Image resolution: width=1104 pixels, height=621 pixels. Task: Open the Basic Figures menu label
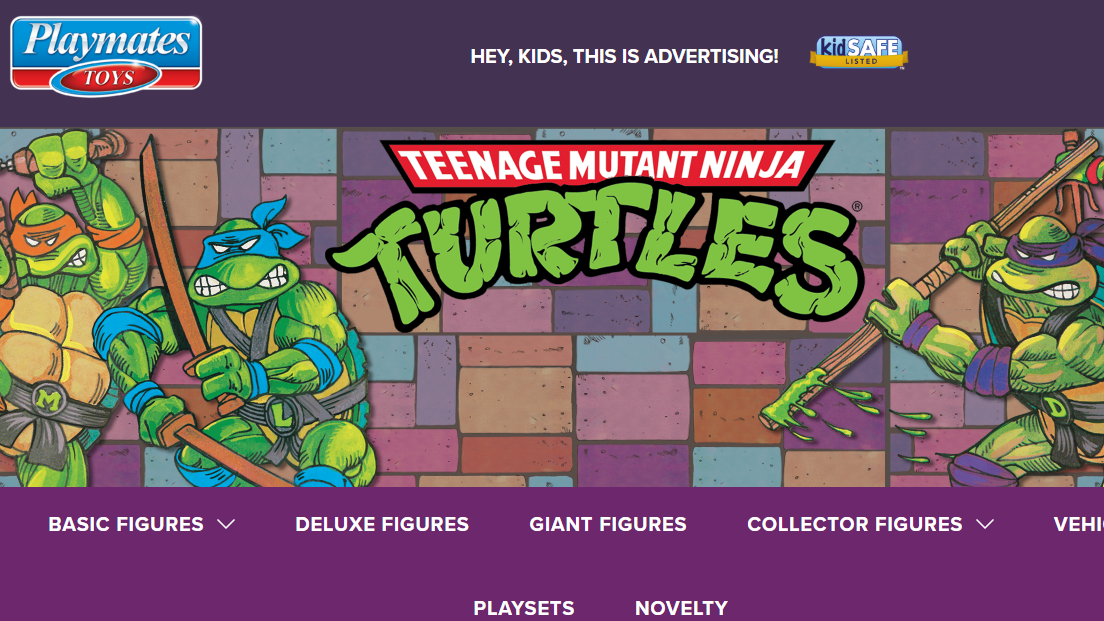click(126, 524)
